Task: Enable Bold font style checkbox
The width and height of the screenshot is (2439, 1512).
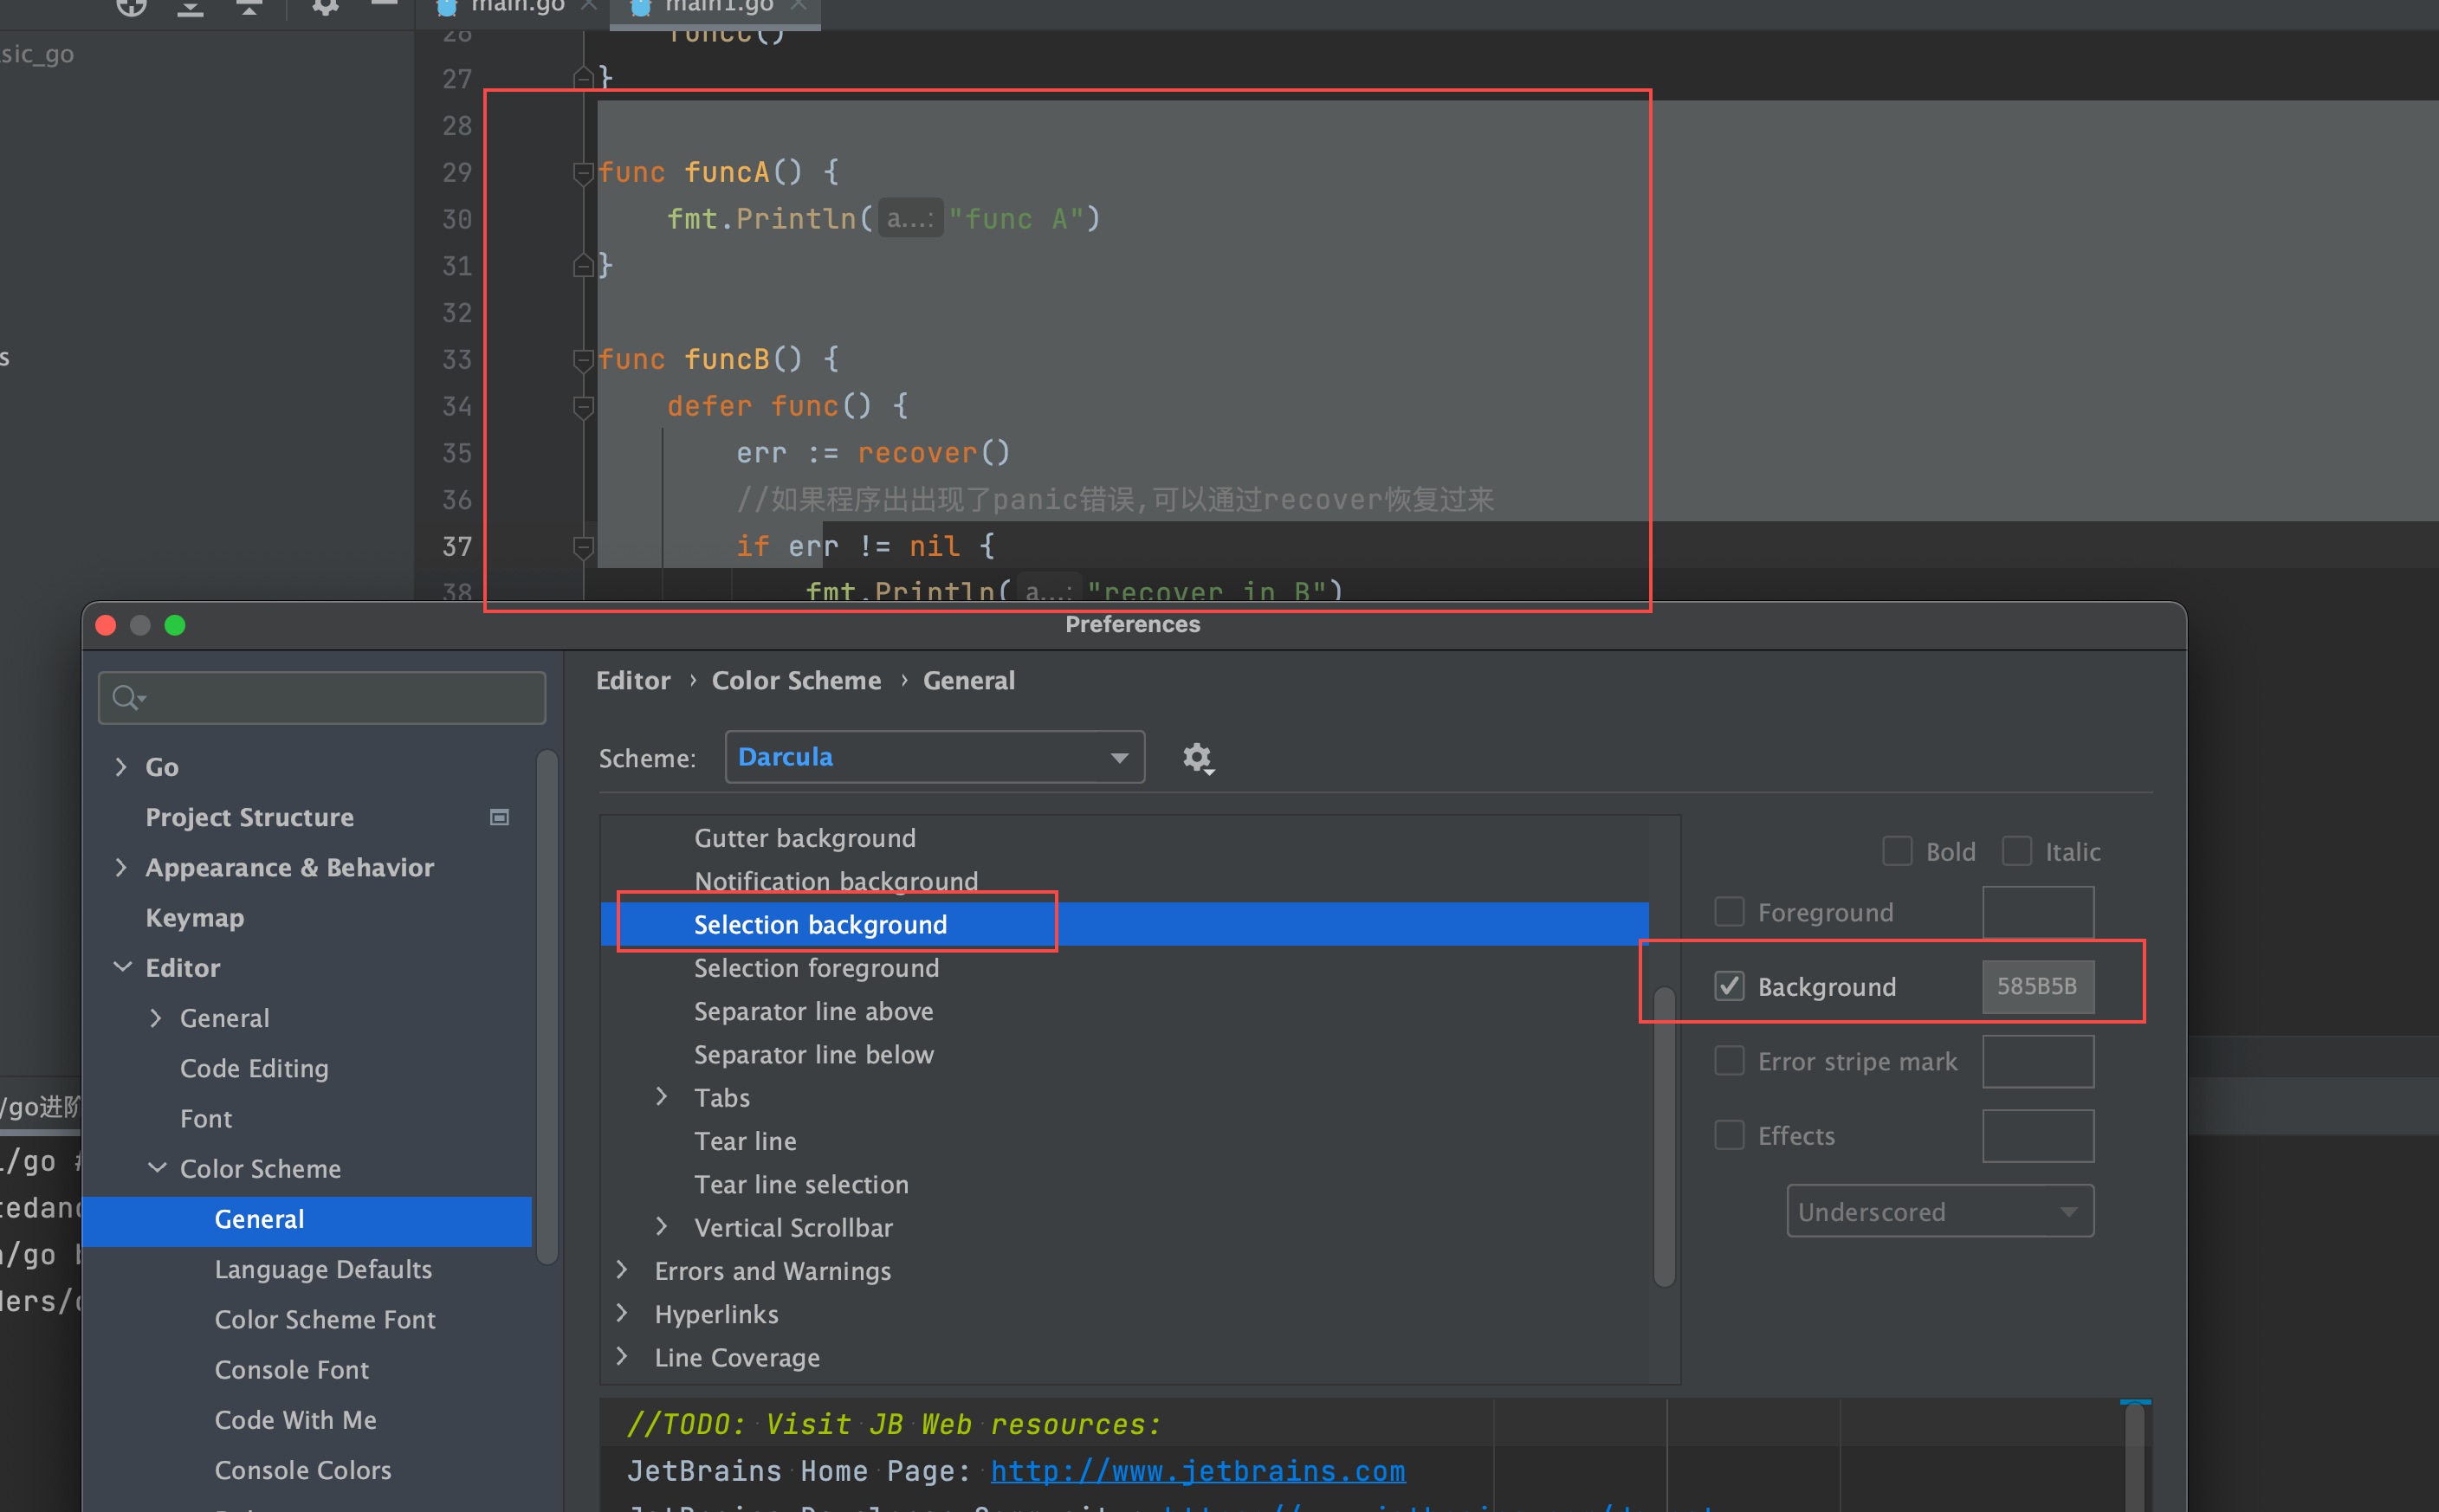Action: click(1897, 851)
